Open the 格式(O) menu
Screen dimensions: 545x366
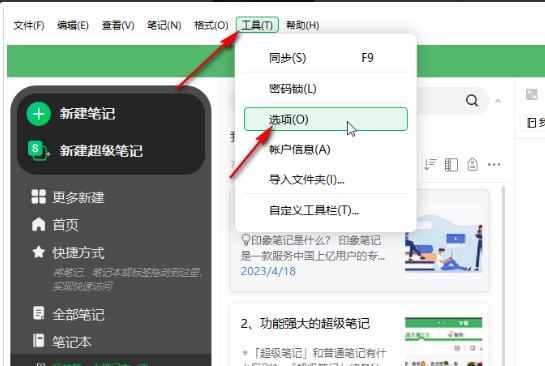click(211, 25)
